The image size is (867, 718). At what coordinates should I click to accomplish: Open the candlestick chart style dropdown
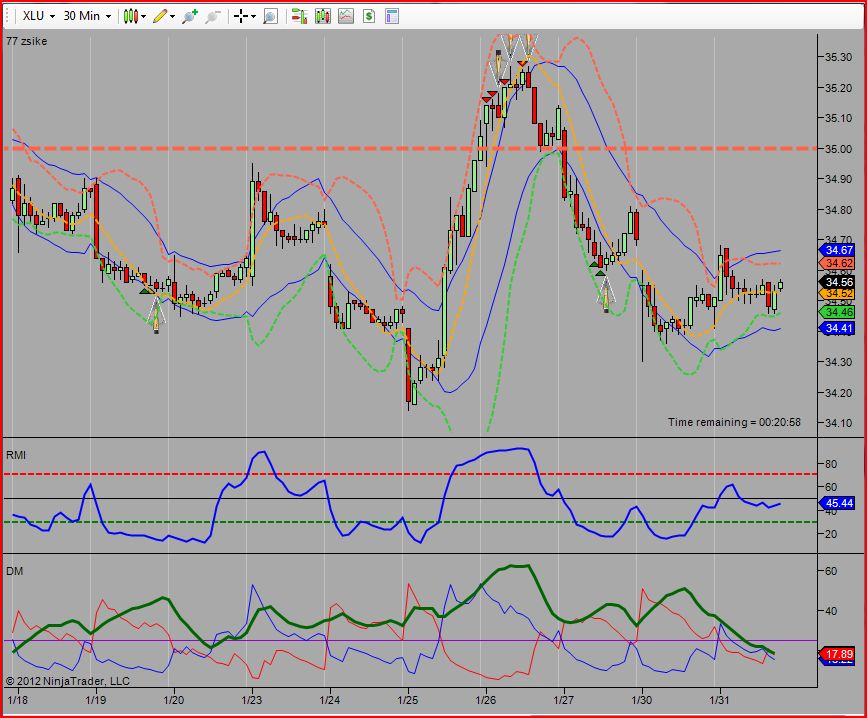click(134, 16)
